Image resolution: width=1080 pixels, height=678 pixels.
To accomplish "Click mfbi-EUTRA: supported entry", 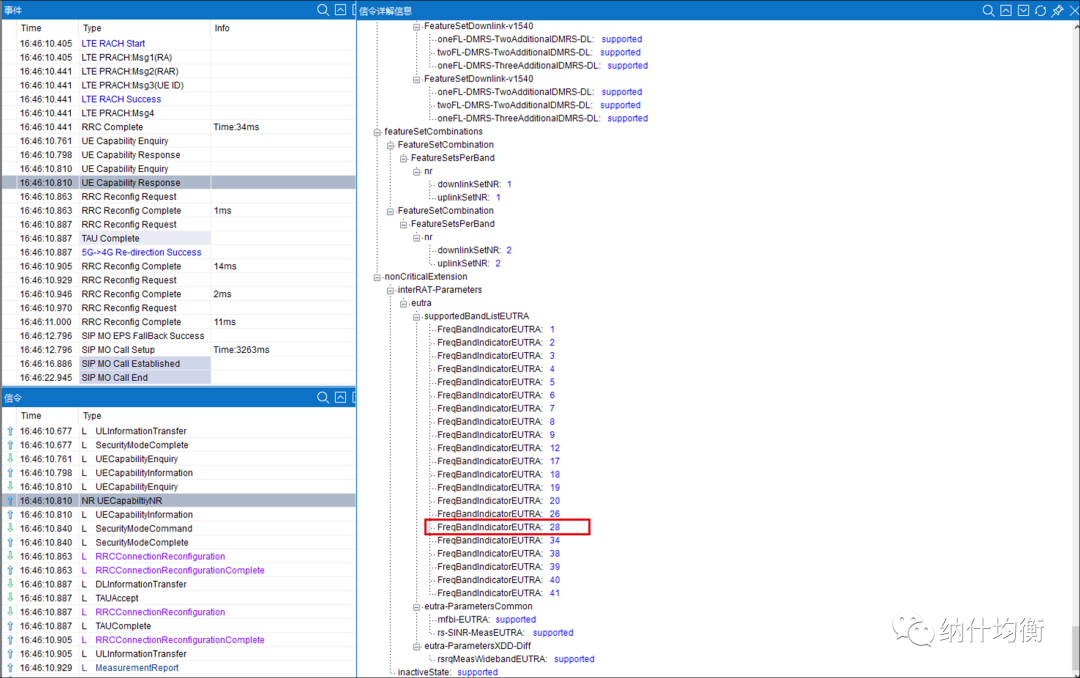I will point(486,619).
